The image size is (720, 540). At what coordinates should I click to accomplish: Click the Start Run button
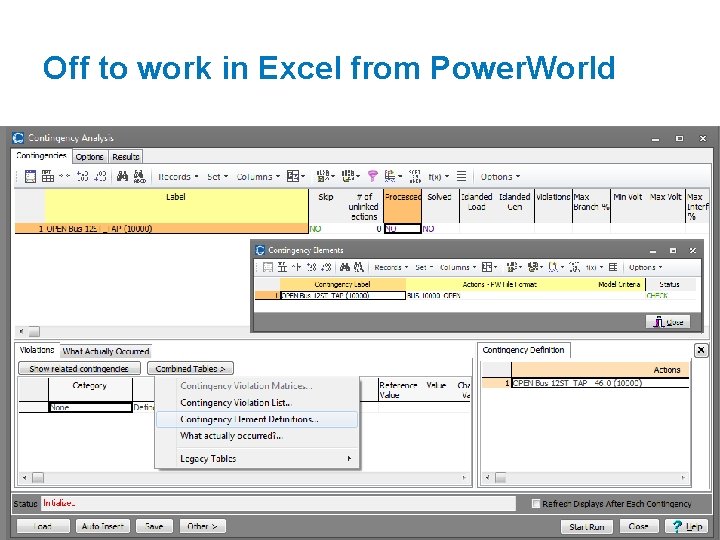pos(586,527)
